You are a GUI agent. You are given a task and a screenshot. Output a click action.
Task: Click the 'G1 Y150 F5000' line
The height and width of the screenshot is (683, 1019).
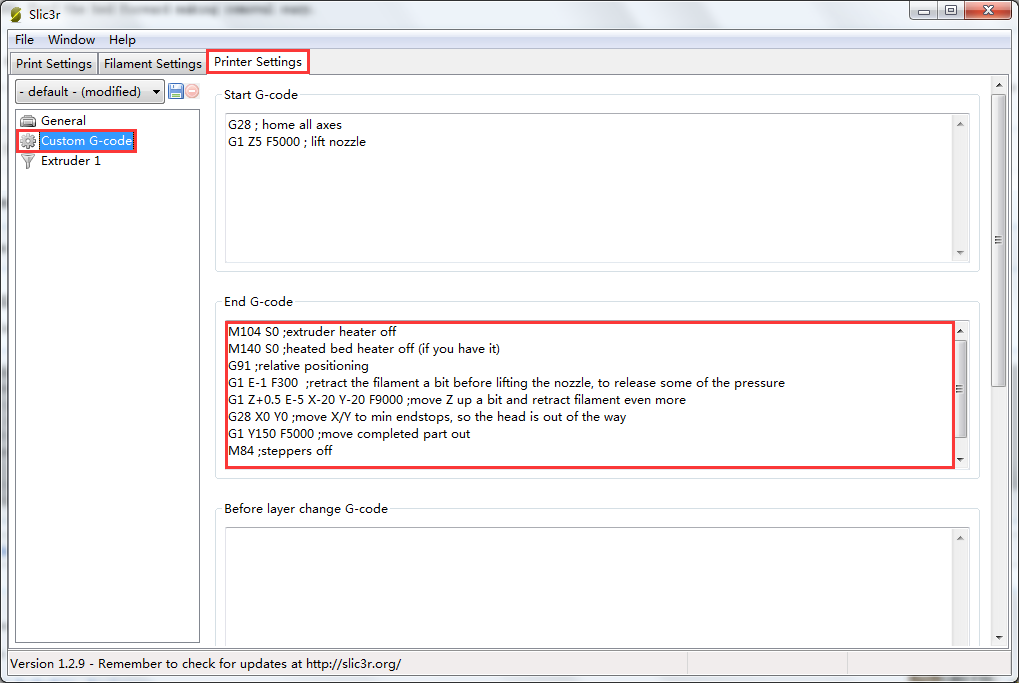tap(349, 434)
